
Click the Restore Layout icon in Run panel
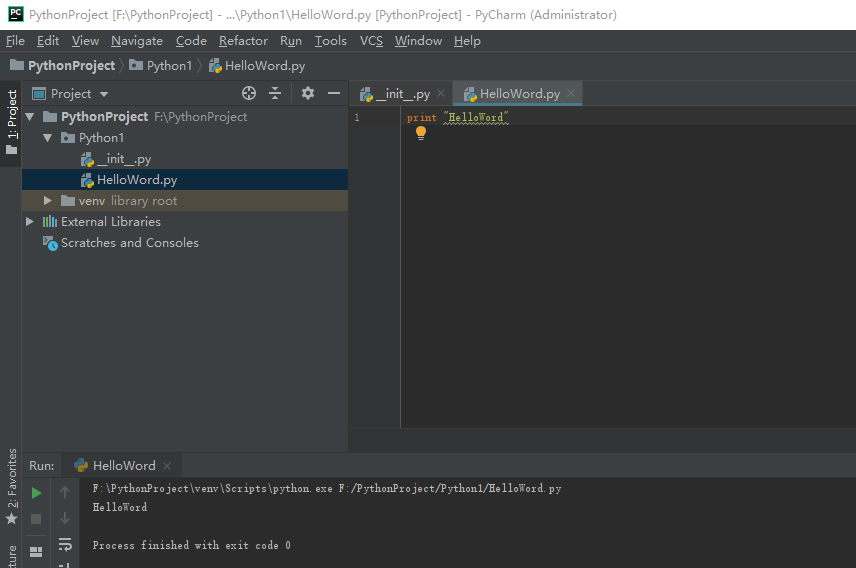point(36,552)
